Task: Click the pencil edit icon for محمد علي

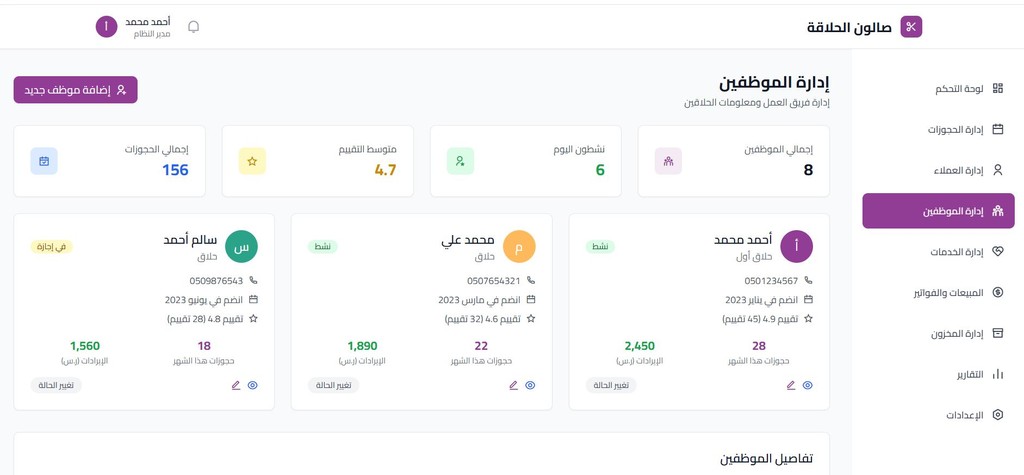Action: (x=513, y=385)
